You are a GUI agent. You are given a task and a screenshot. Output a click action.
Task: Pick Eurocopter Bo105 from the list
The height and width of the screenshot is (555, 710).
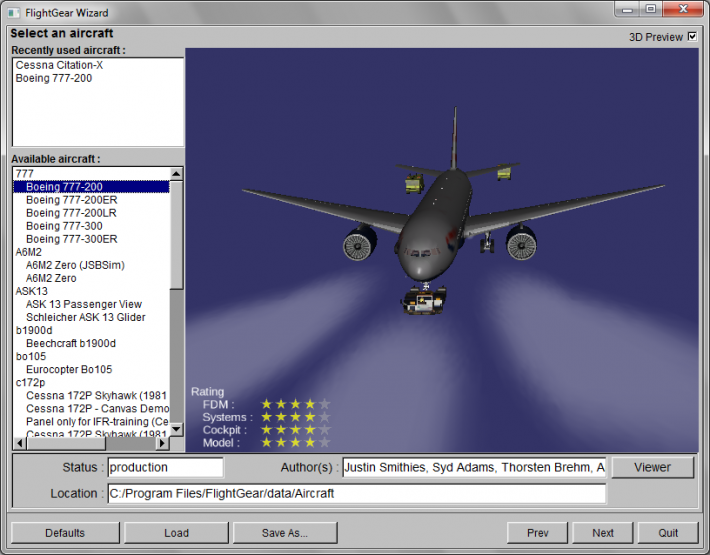(69, 369)
